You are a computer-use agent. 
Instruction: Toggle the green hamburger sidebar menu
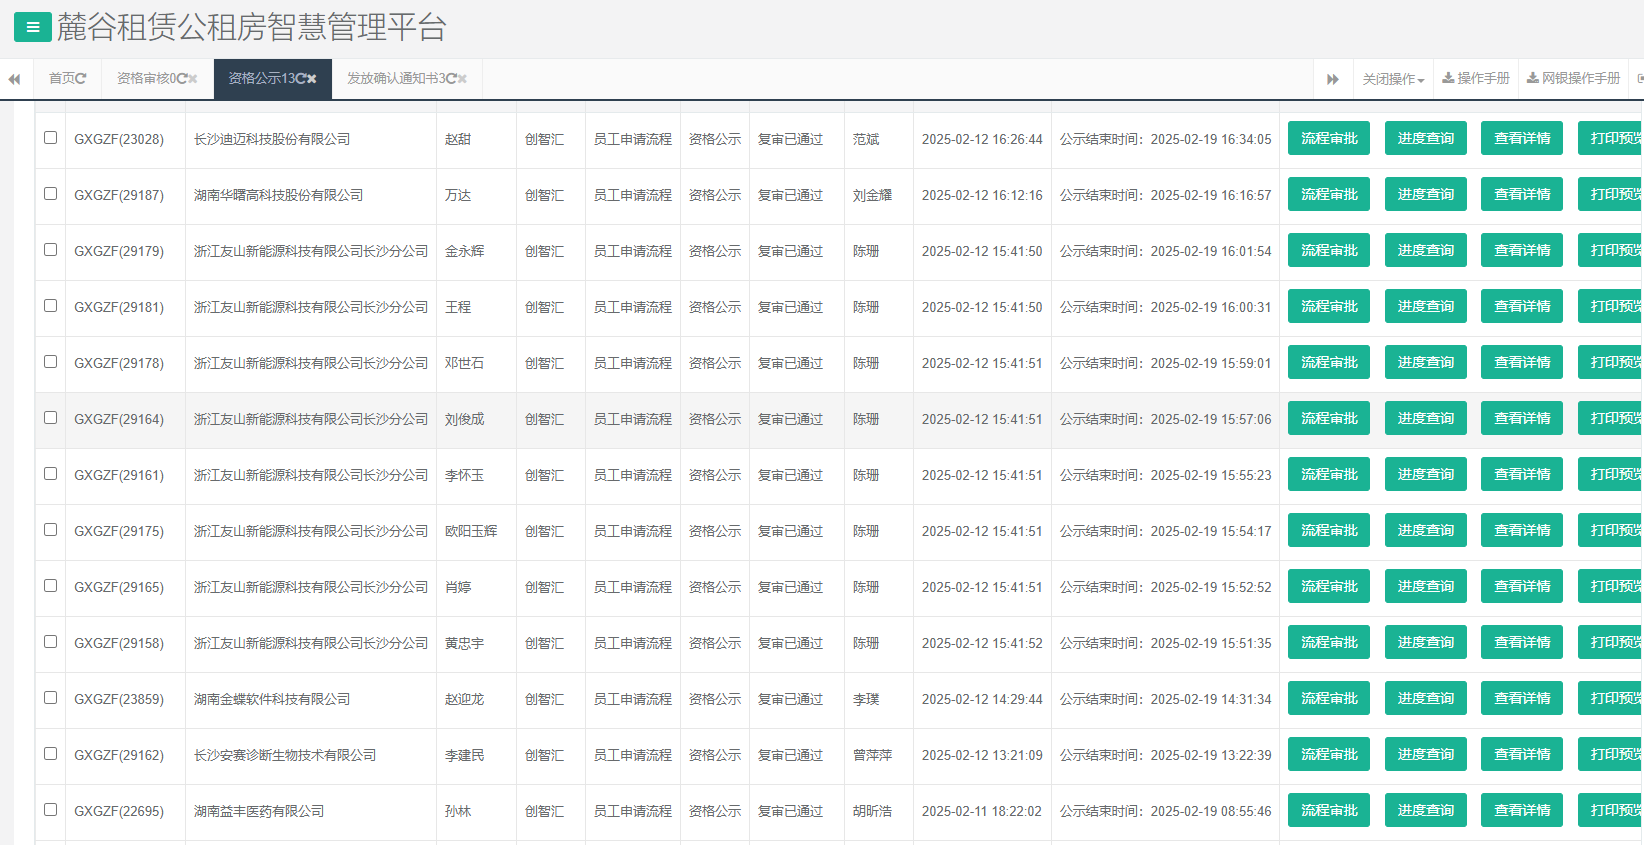[x=32, y=27]
